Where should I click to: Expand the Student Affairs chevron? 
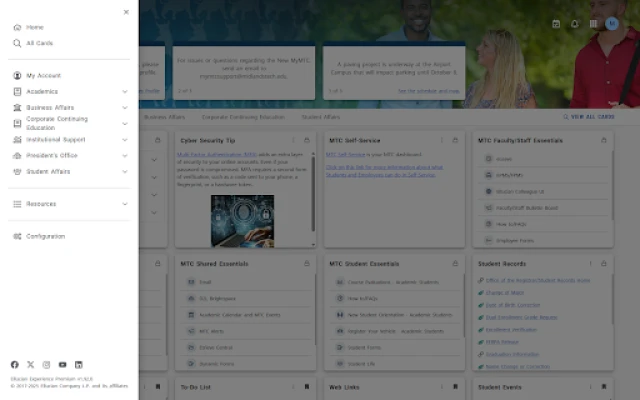[125, 171]
